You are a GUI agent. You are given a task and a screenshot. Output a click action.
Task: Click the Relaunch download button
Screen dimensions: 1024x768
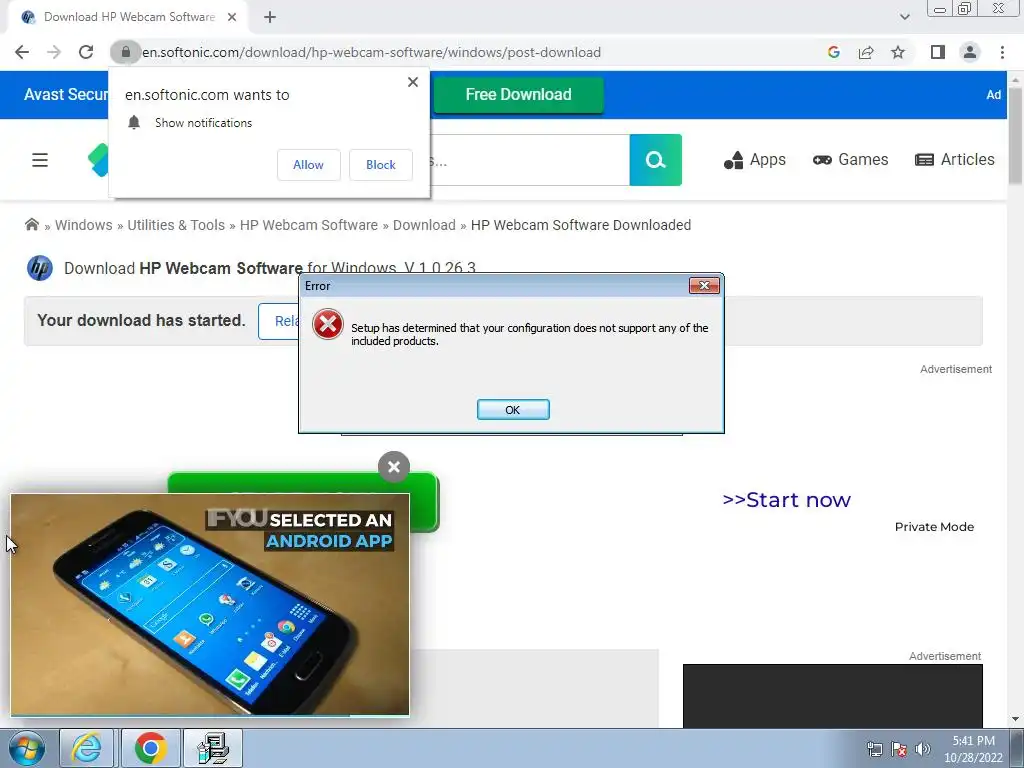280,321
